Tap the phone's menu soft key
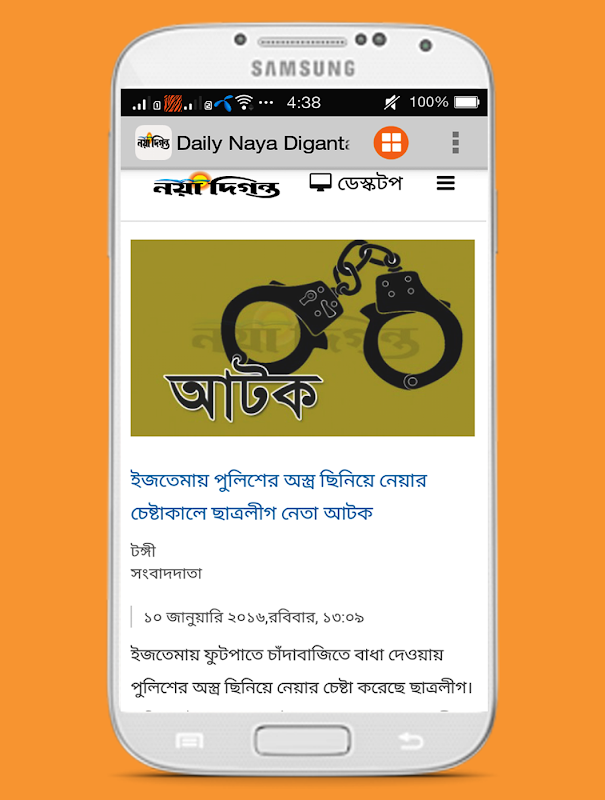The image size is (605, 800). click(189, 741)
